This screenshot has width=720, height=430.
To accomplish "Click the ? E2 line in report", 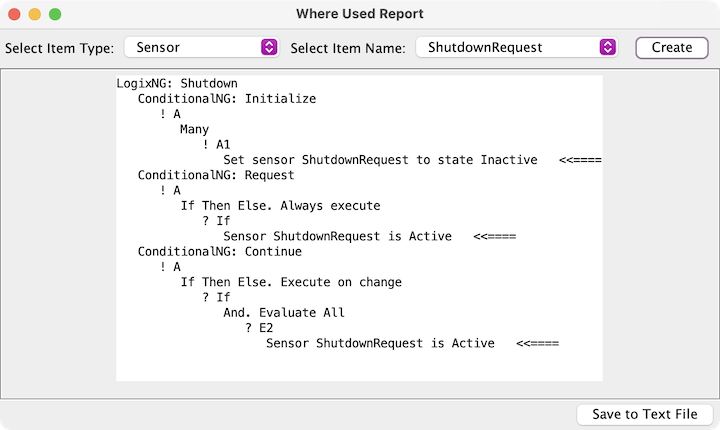I will pyautogui.click(x=259, y=328).
